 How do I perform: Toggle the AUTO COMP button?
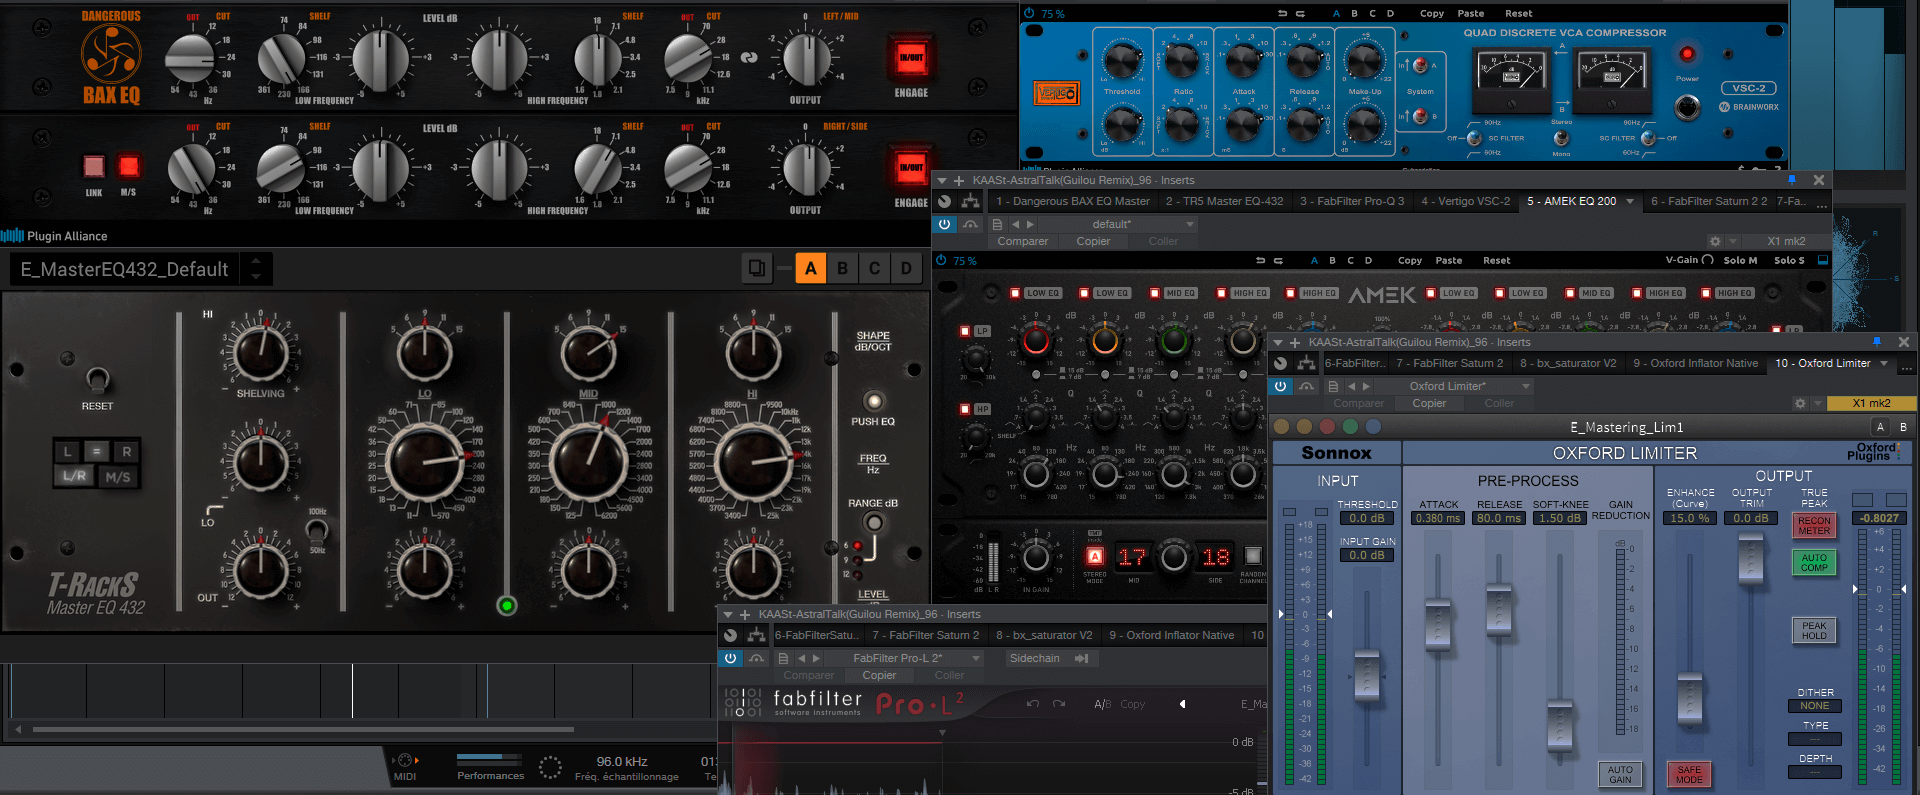coord(1814,563)
